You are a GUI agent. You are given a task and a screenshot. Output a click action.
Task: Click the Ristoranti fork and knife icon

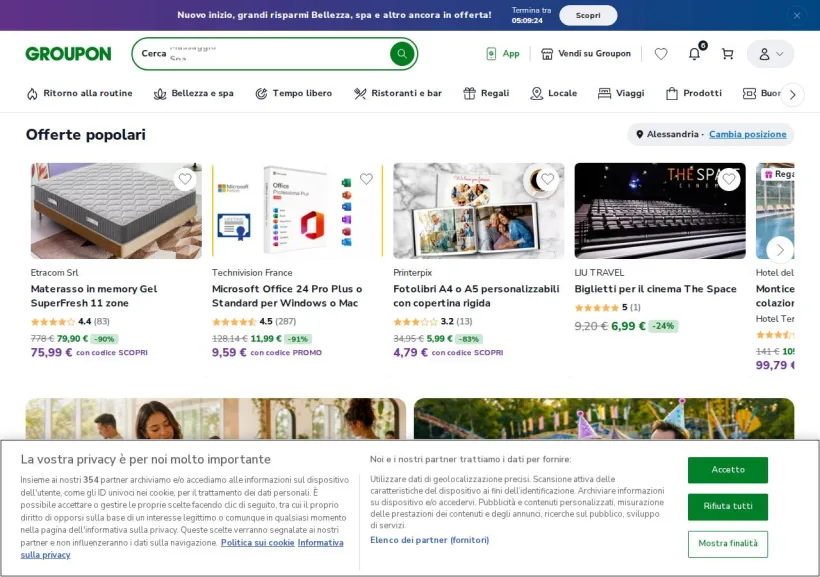[x=360, y=93]
